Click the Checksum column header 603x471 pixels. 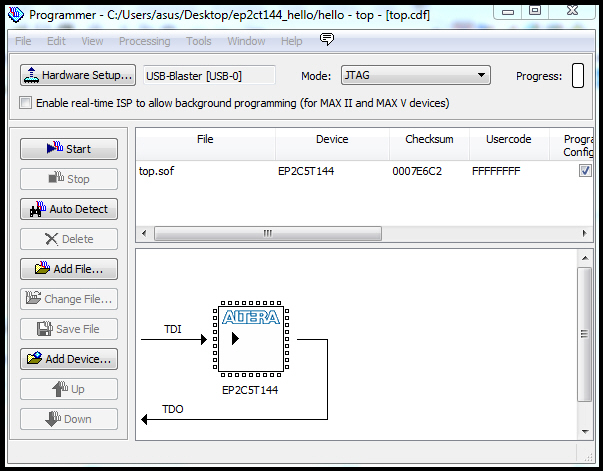click(429, 144)
